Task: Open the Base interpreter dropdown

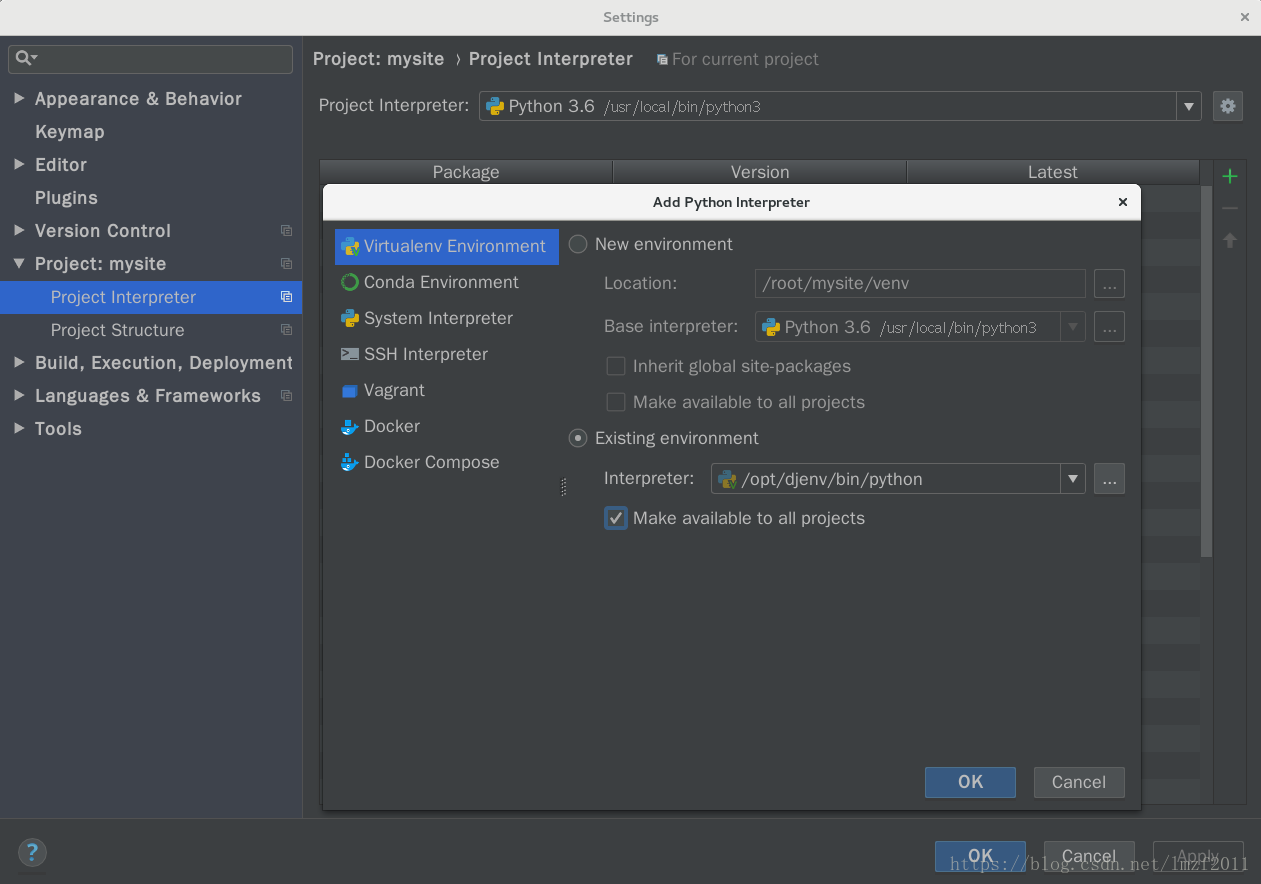Action: point(1073,327)
